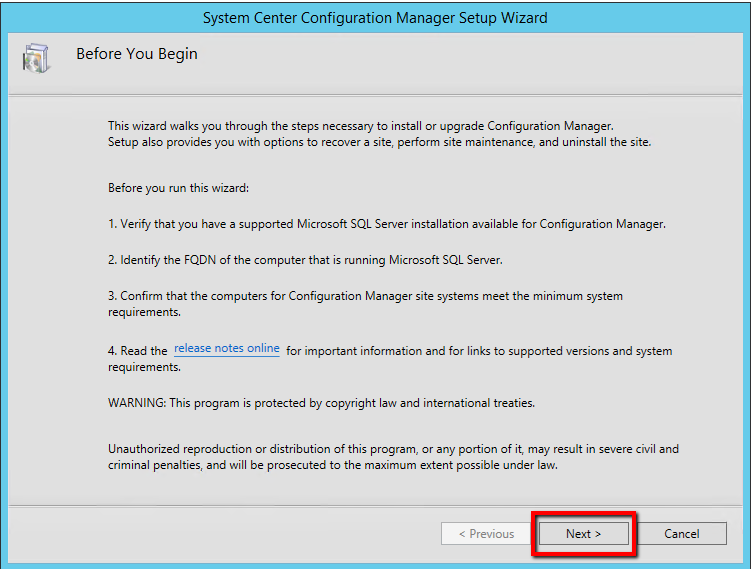Image resolution: width=751 pixels, height=569 pixels.
Task: Click the greyed-out Previous button
Action: [486, 534]
